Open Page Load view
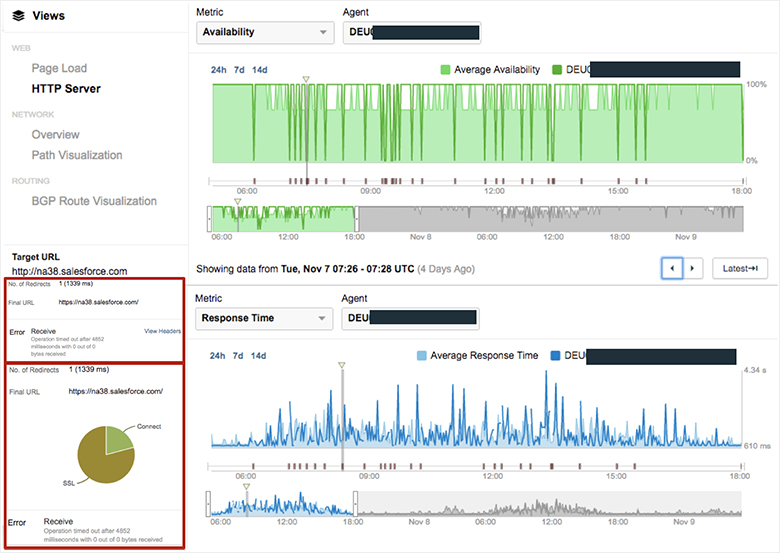780x553 pixels. (73, 68)
